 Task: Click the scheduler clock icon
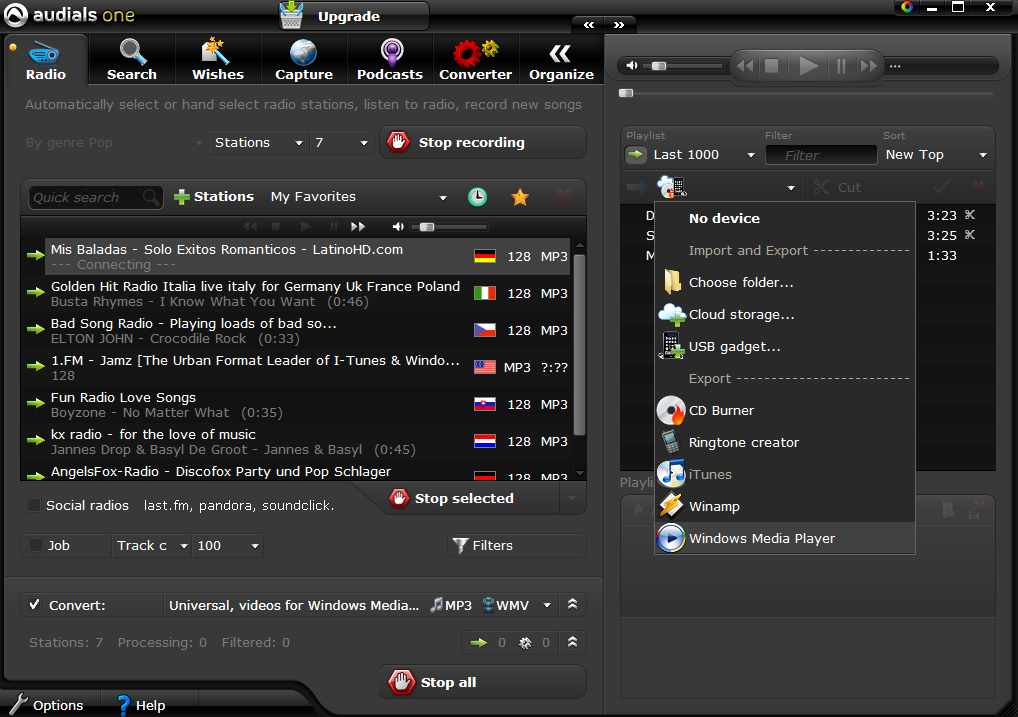(478, 197)
